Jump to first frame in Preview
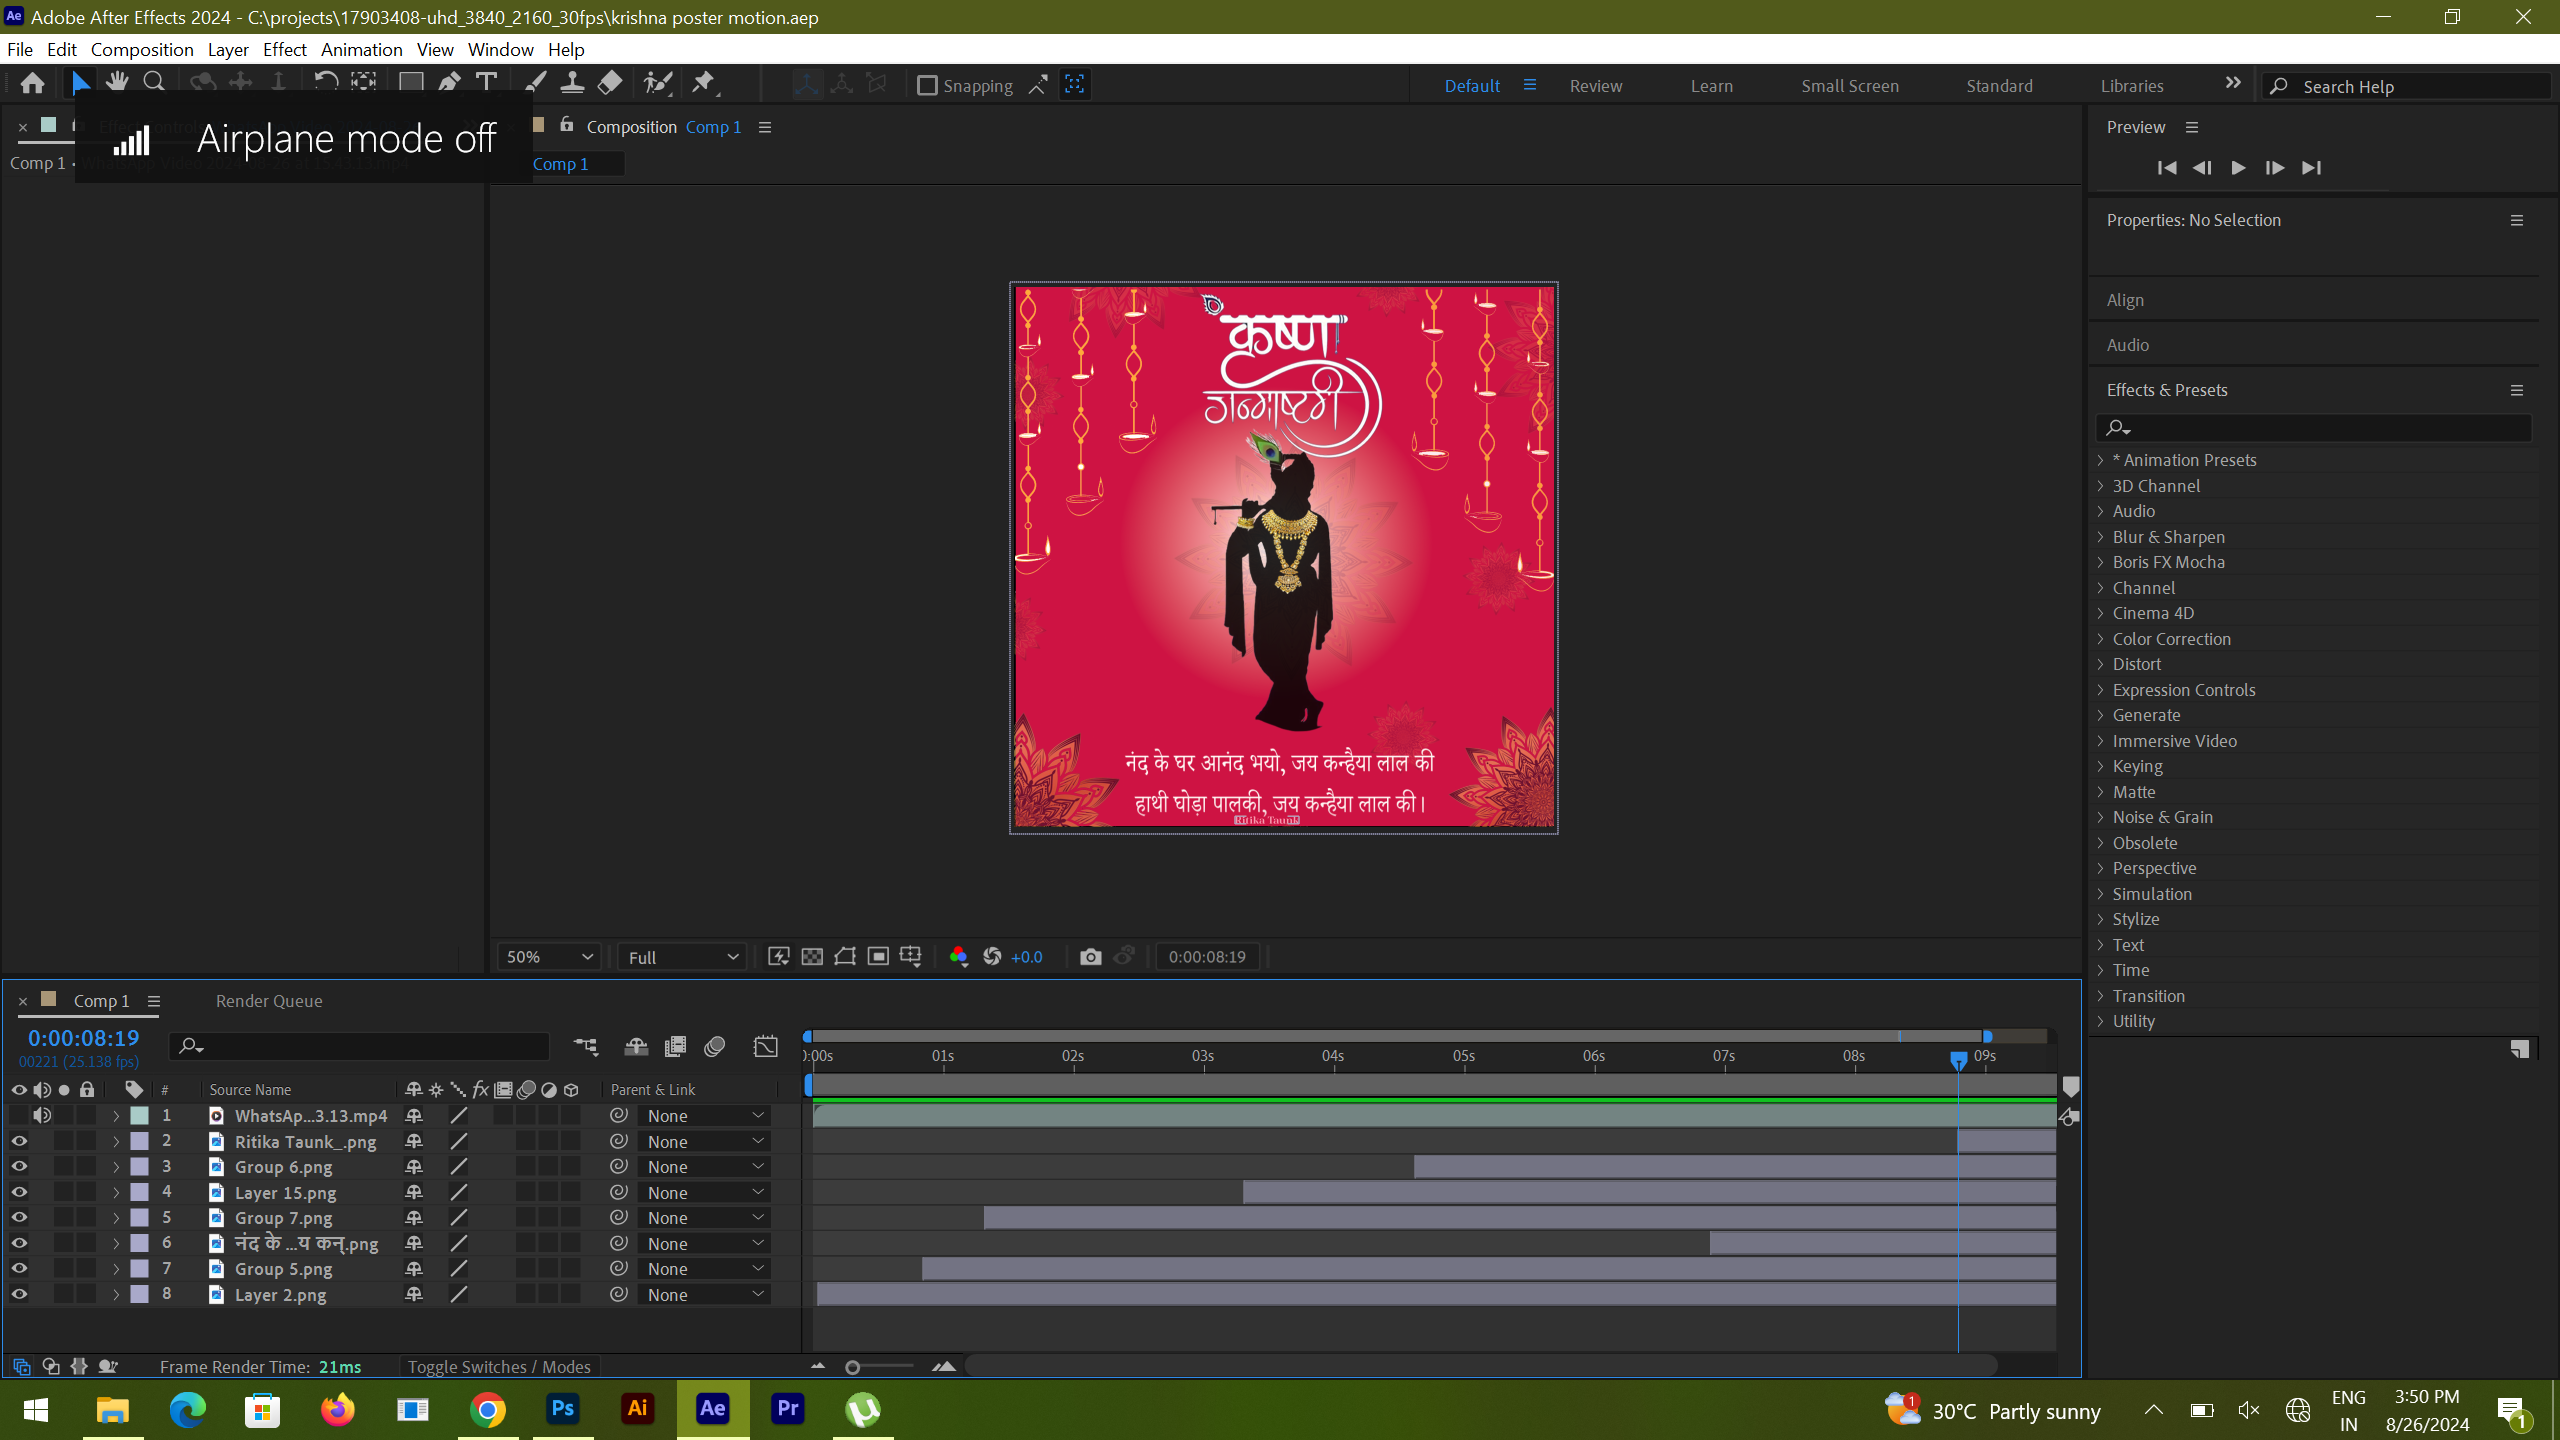This screenshot has width=2560, height=1440. point(2167,168)
